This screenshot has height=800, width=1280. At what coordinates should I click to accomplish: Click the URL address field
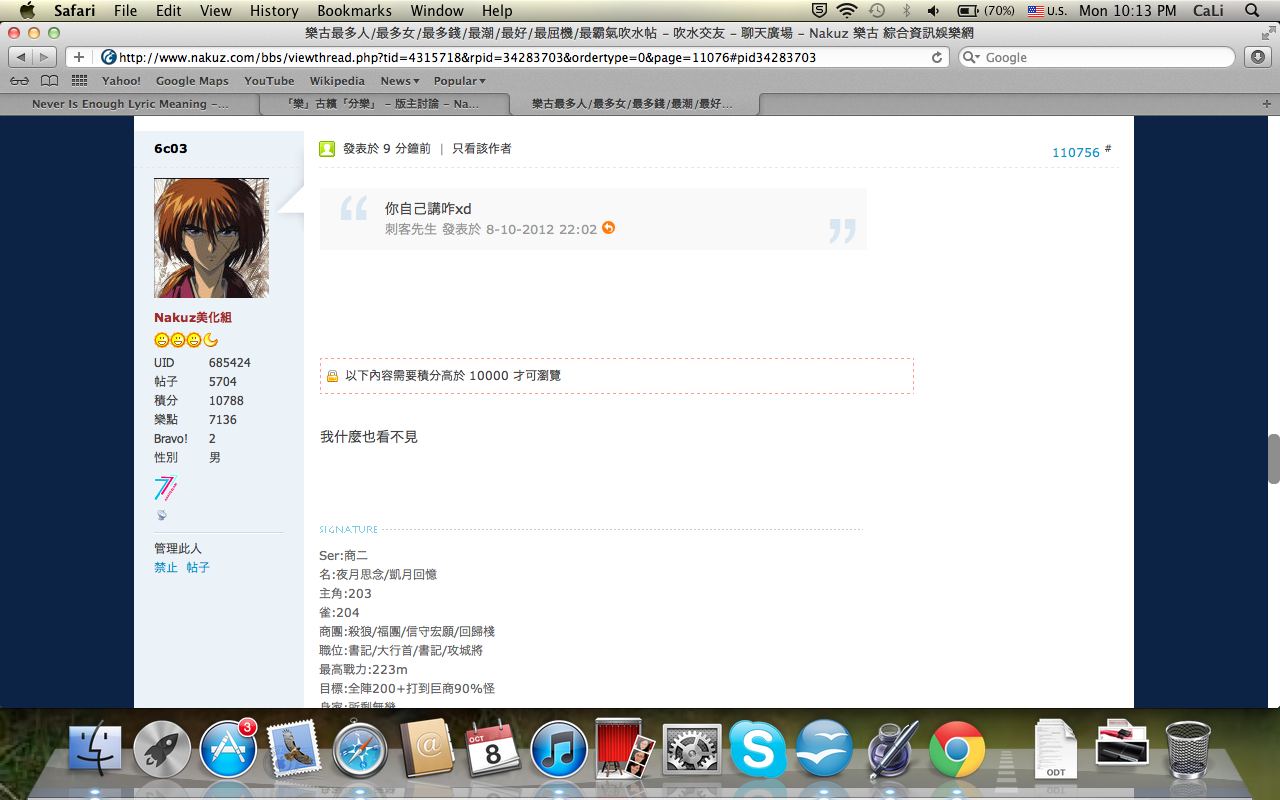[x=525, y=57]
